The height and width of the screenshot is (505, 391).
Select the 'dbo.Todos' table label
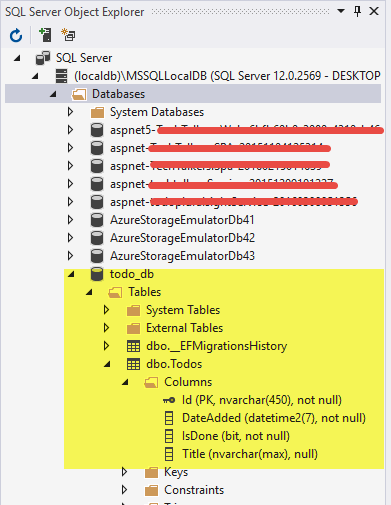(174, 364)
